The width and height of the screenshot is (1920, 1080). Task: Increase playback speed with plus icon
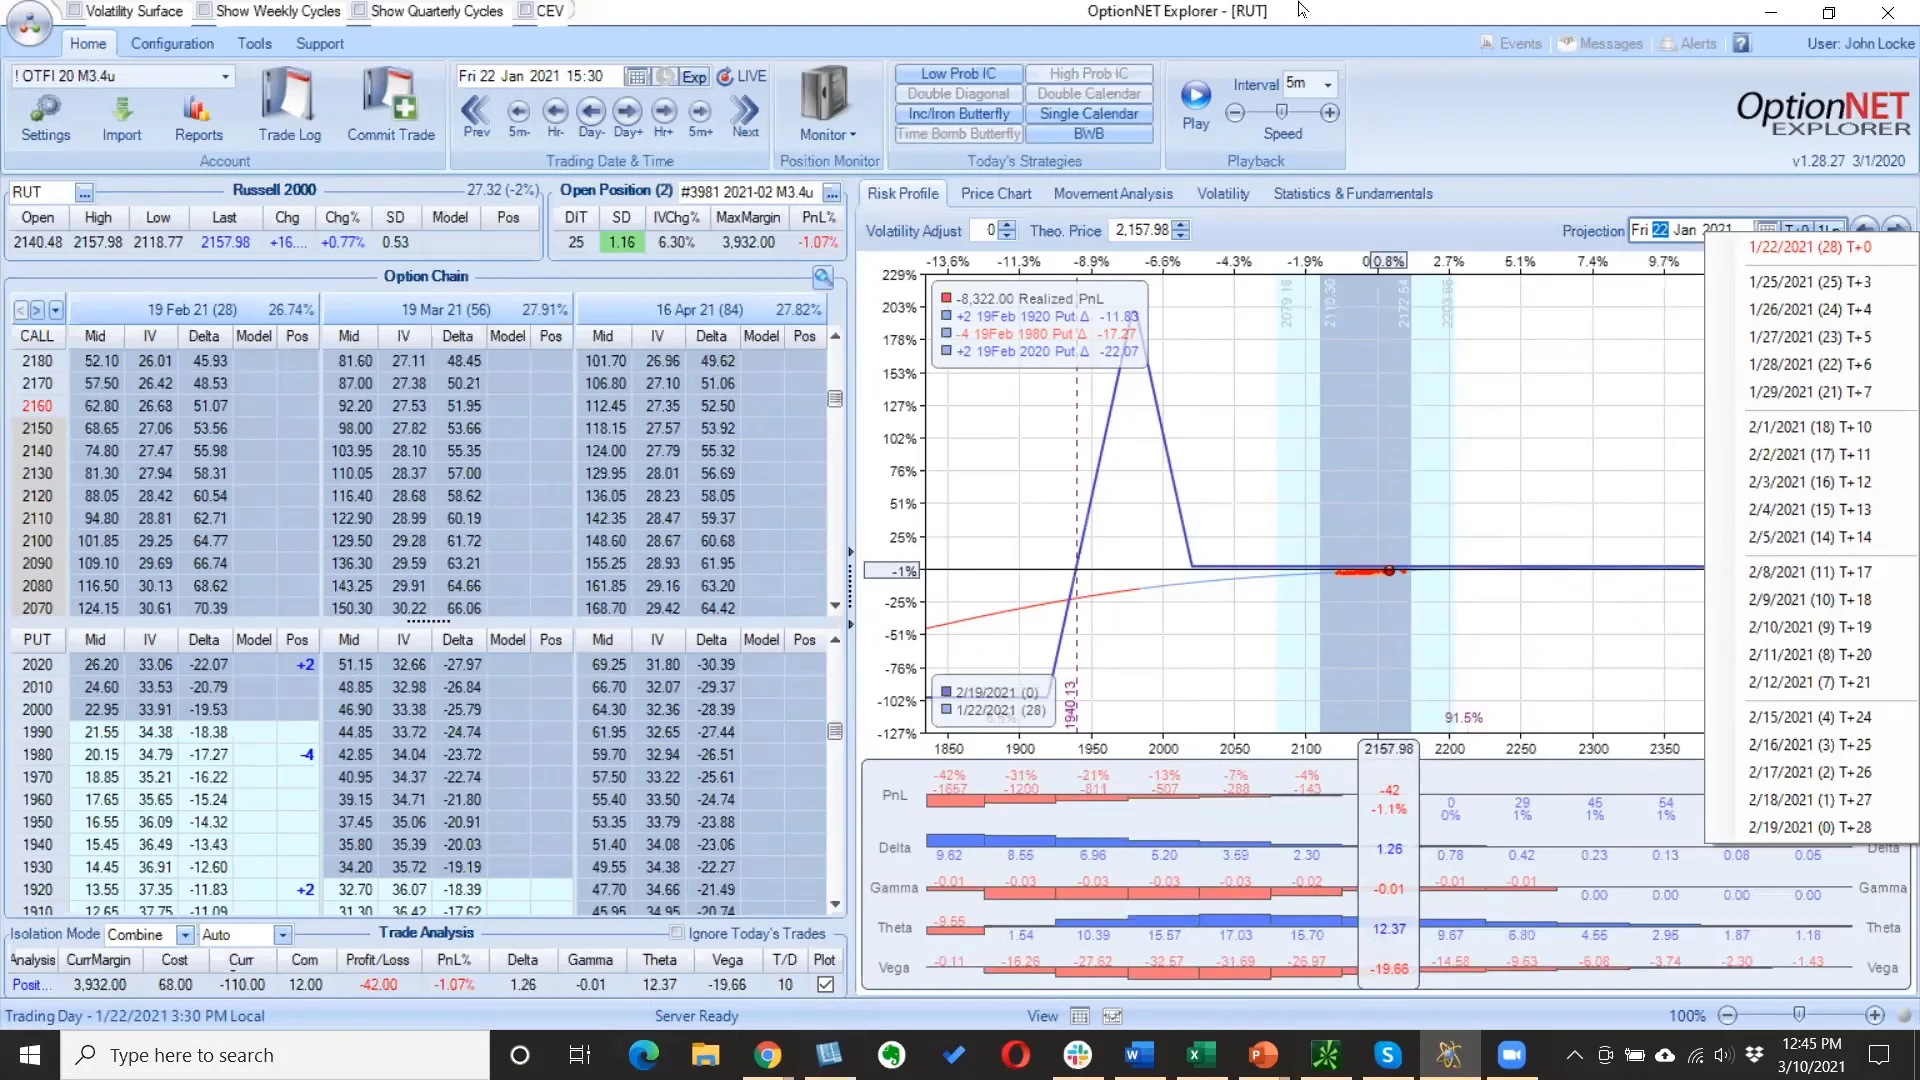click(1330, 113)
